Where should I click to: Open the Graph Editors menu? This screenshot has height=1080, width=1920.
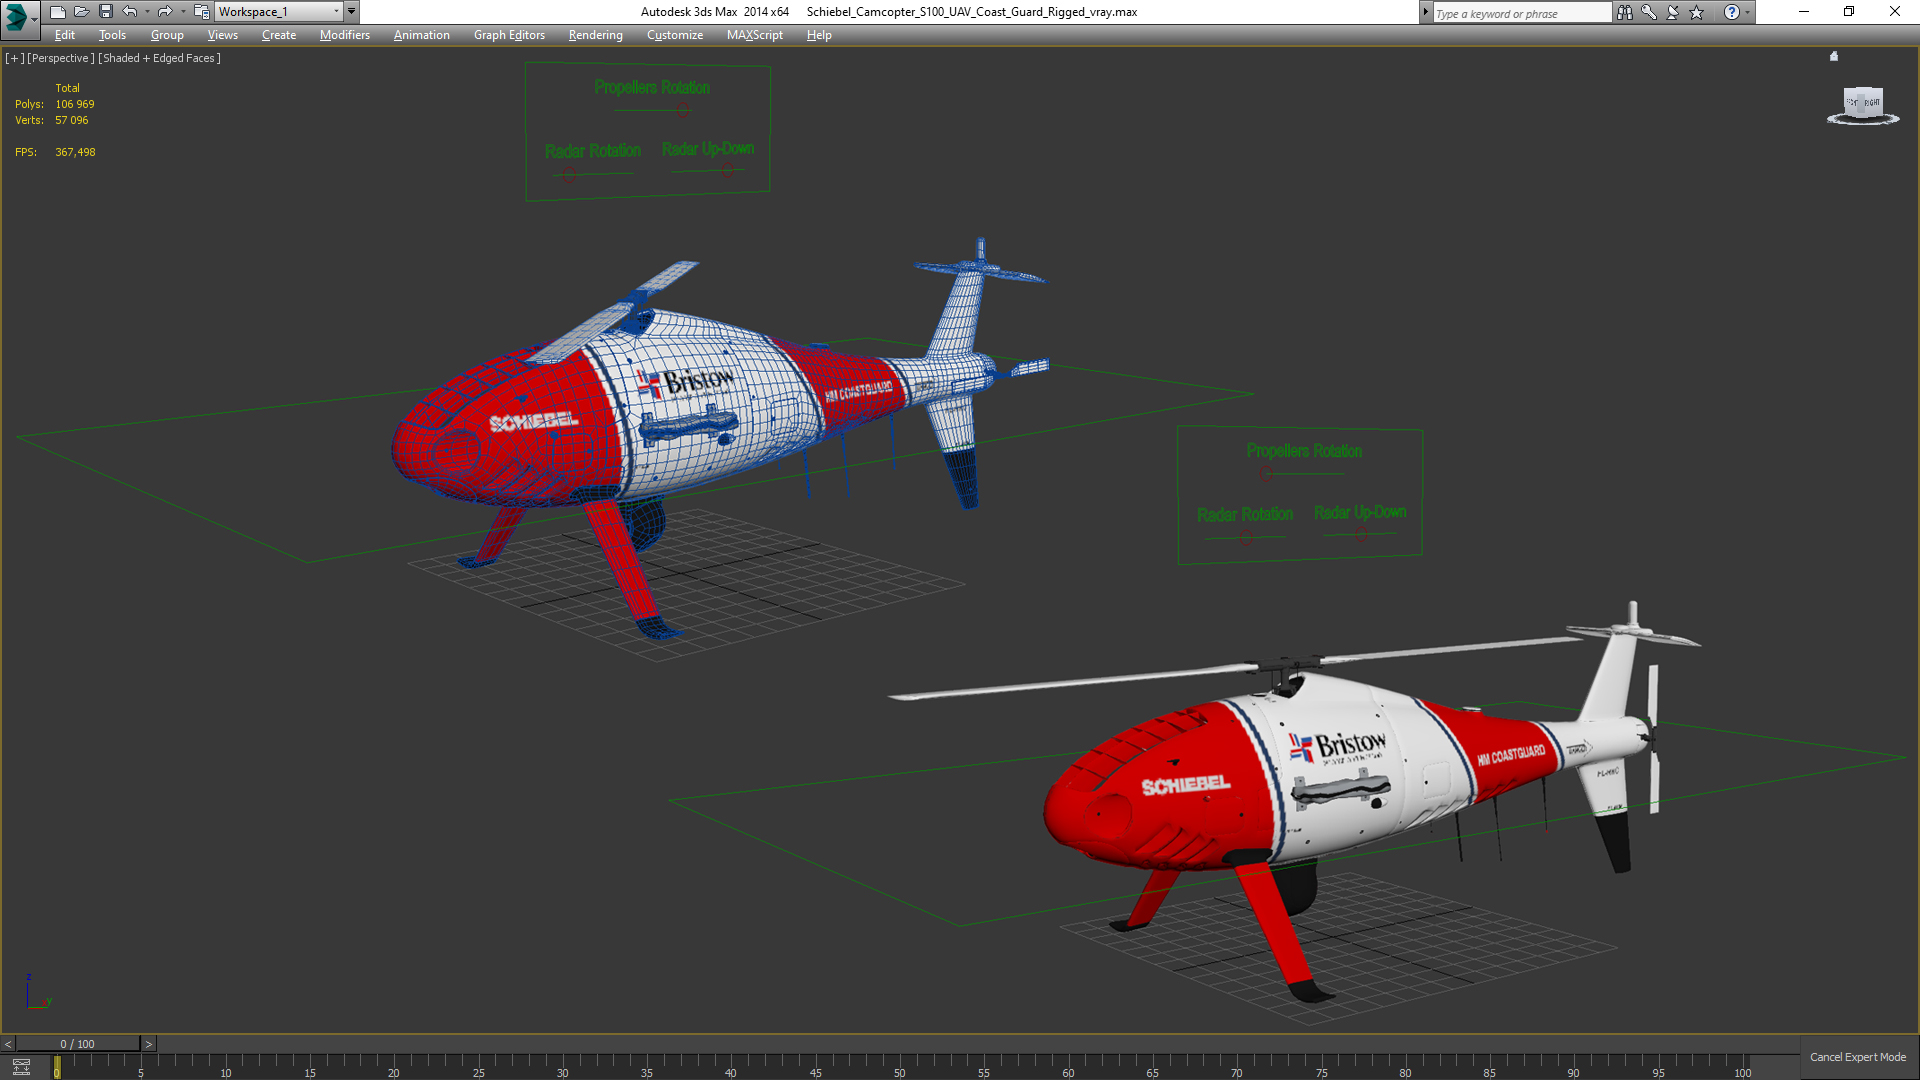pyautogui.click(x=509, y=35)
